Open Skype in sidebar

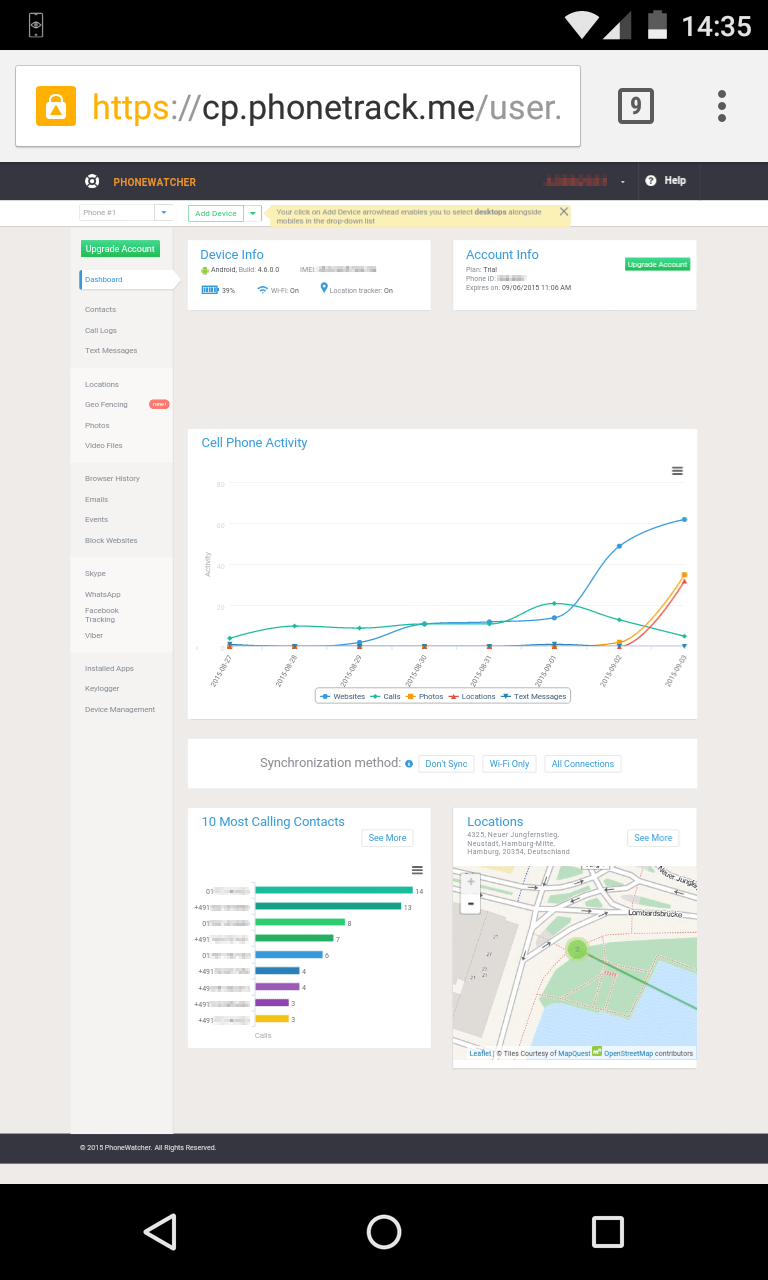click(x=96, y=574)
